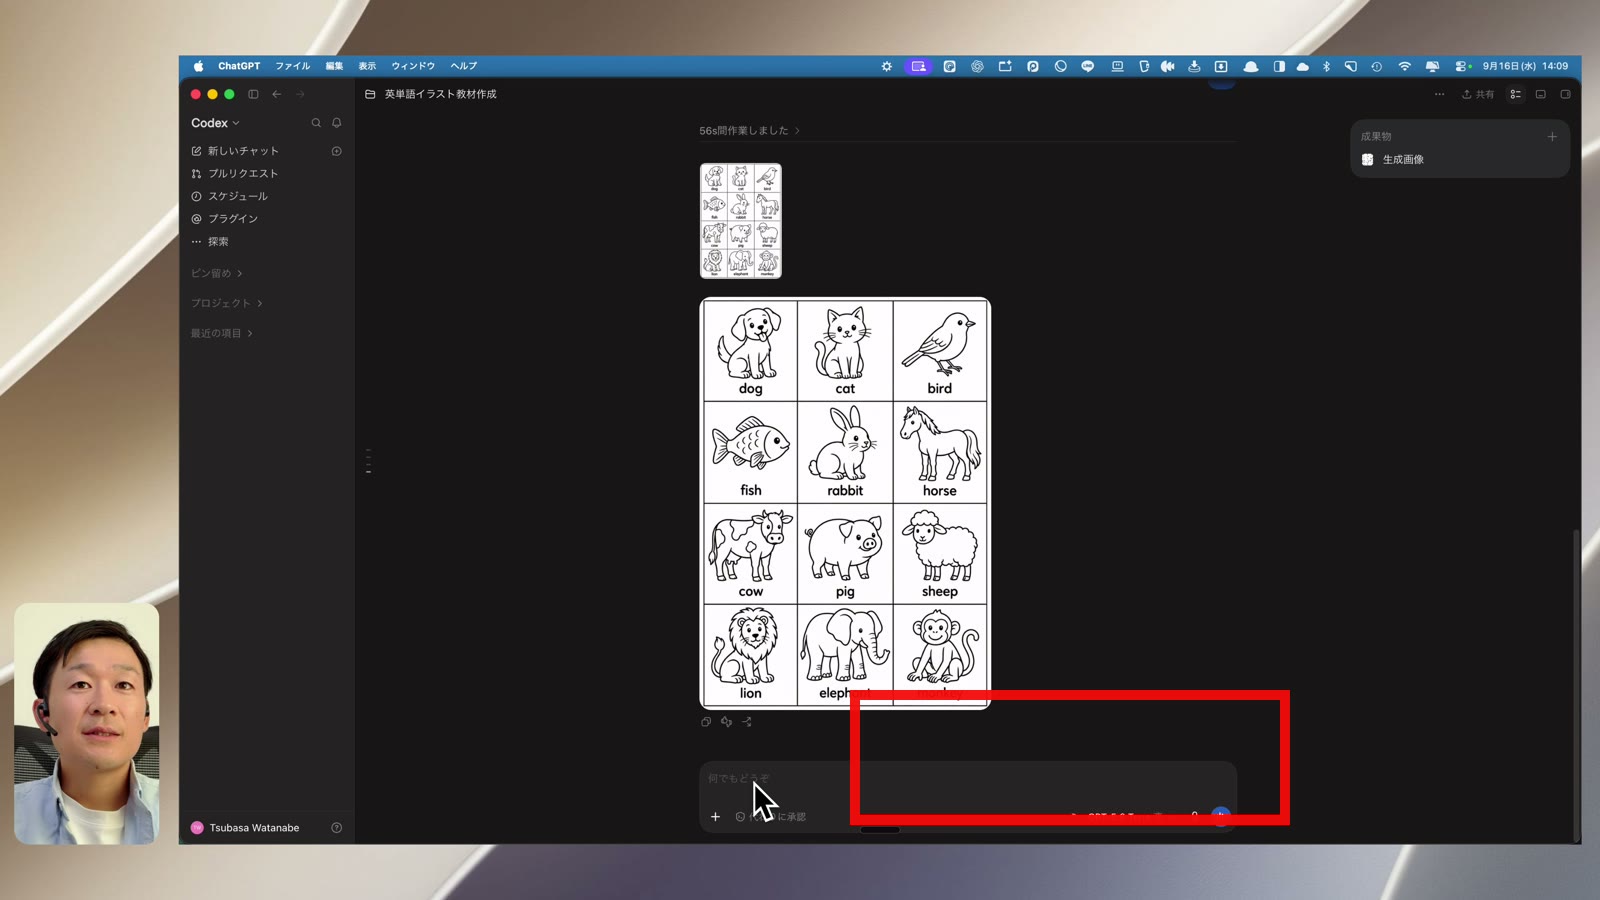1600x900 pixels.
Task: Go forward with the right arrow
Action: (x=300, y=94)
